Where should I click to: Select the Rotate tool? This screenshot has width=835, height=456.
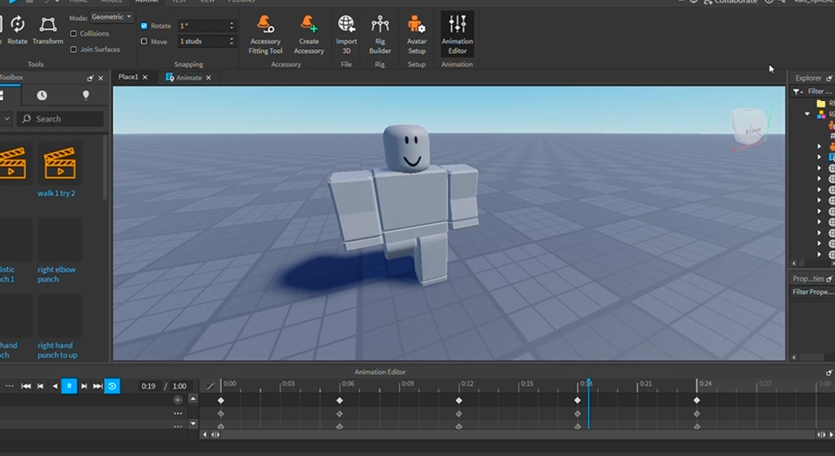click(x=18, y=31)
